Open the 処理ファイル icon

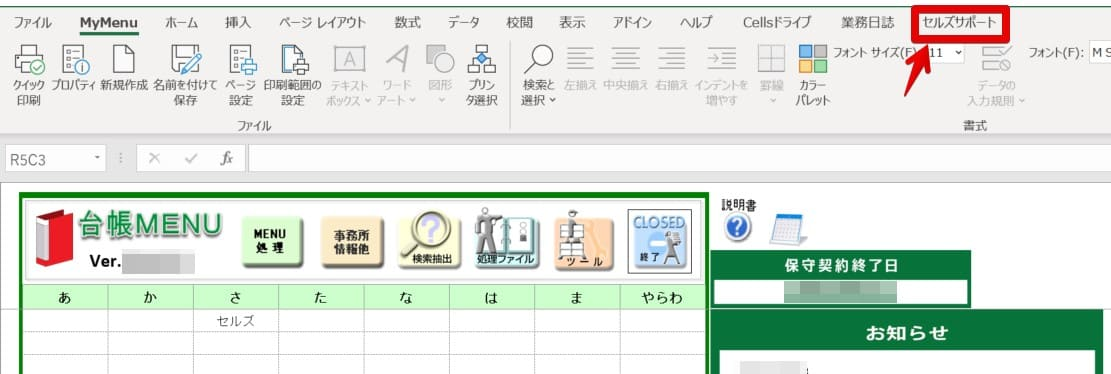click(x=507, y=239)
